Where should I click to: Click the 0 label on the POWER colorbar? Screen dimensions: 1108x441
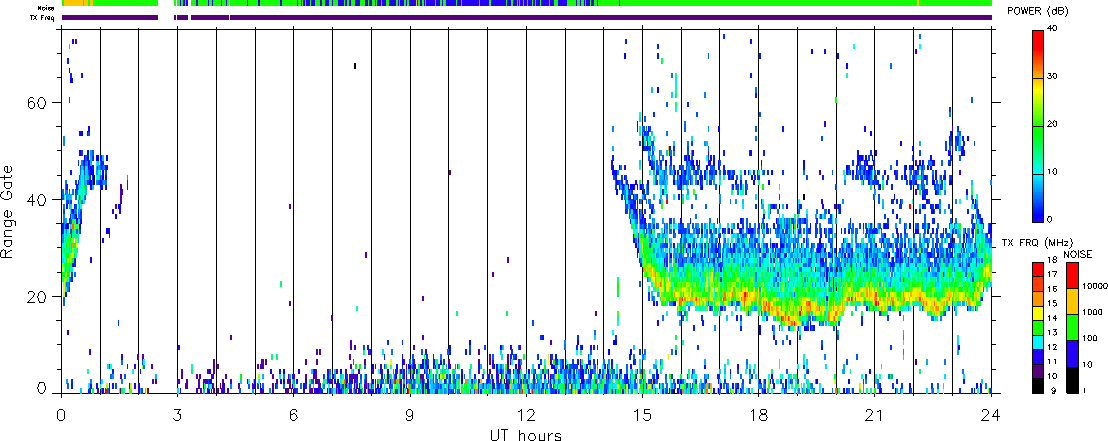coord(1050,220)
